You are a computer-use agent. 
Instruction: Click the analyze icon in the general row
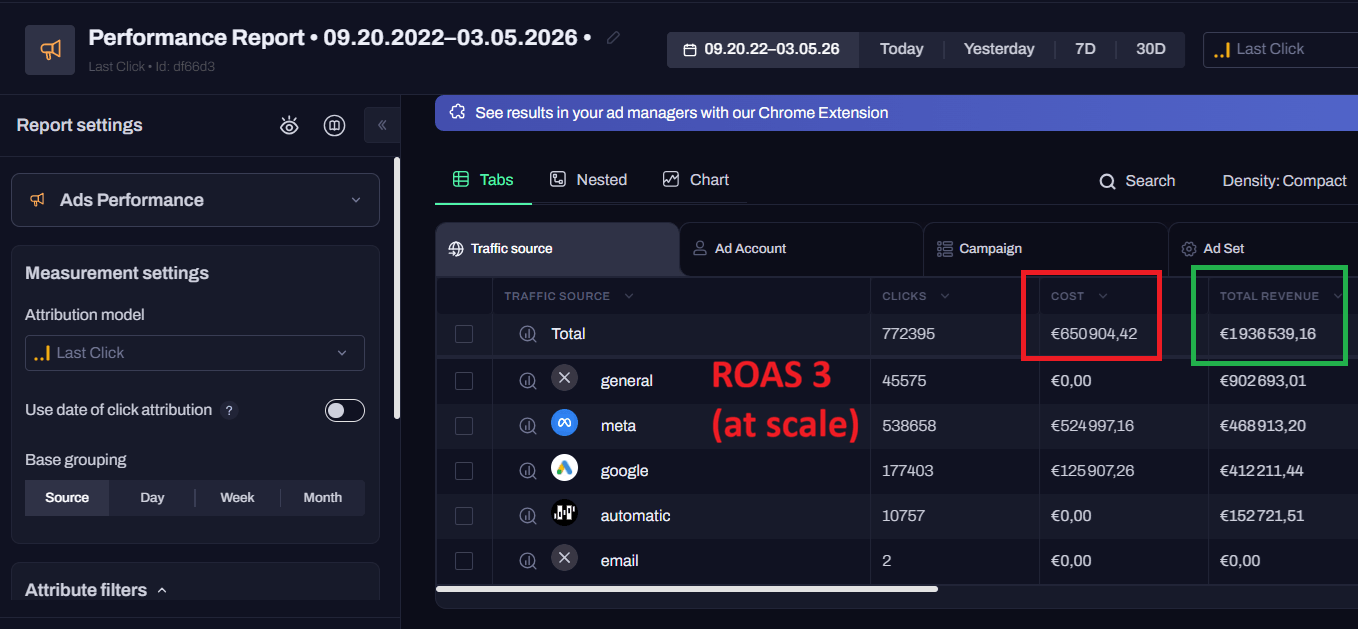[528, 380]
